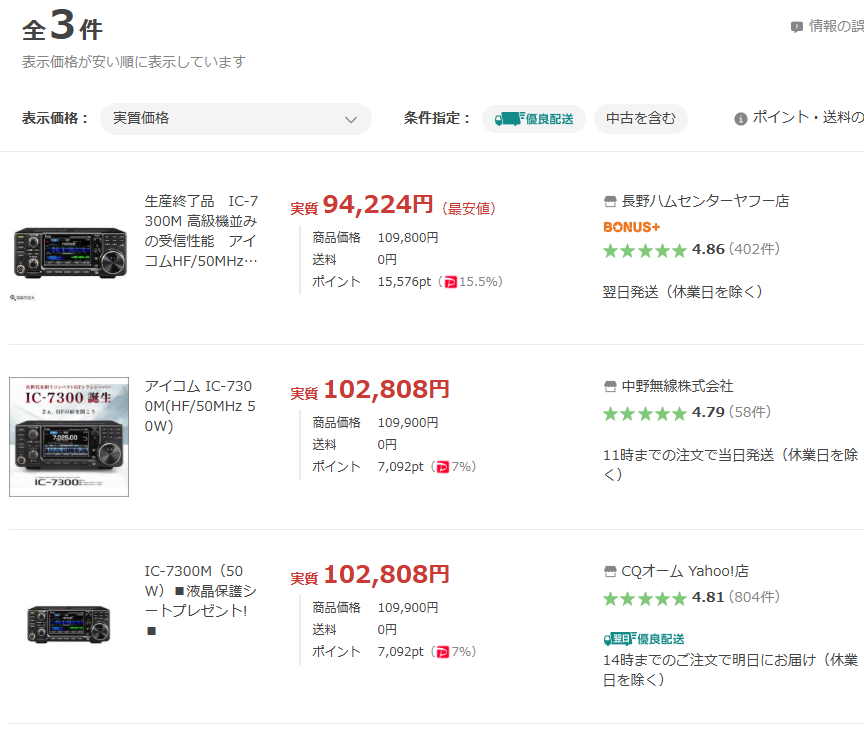Click the IC-7300 誕生 product thumbnail
The width and height of the screenshot is (864, 729).
[x=69, y=437]
